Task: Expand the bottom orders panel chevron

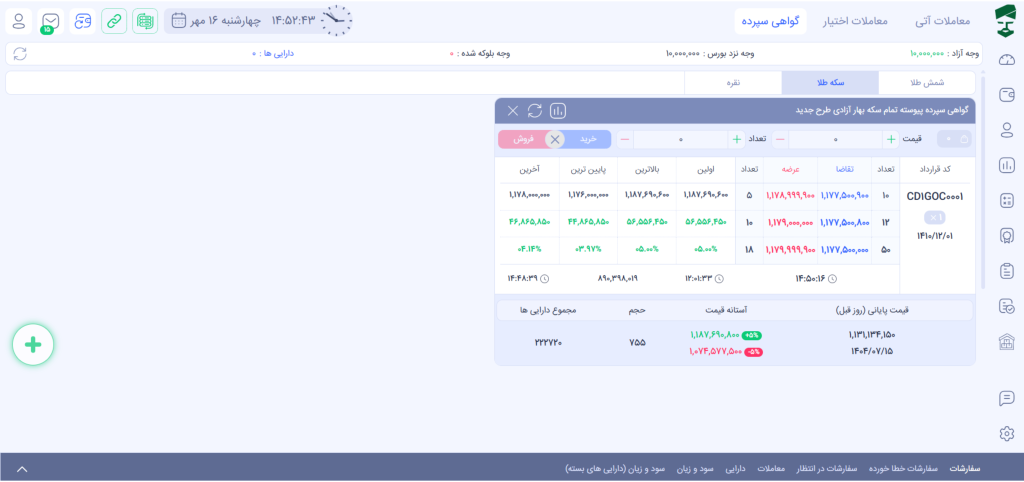Action: click(22, 468)
